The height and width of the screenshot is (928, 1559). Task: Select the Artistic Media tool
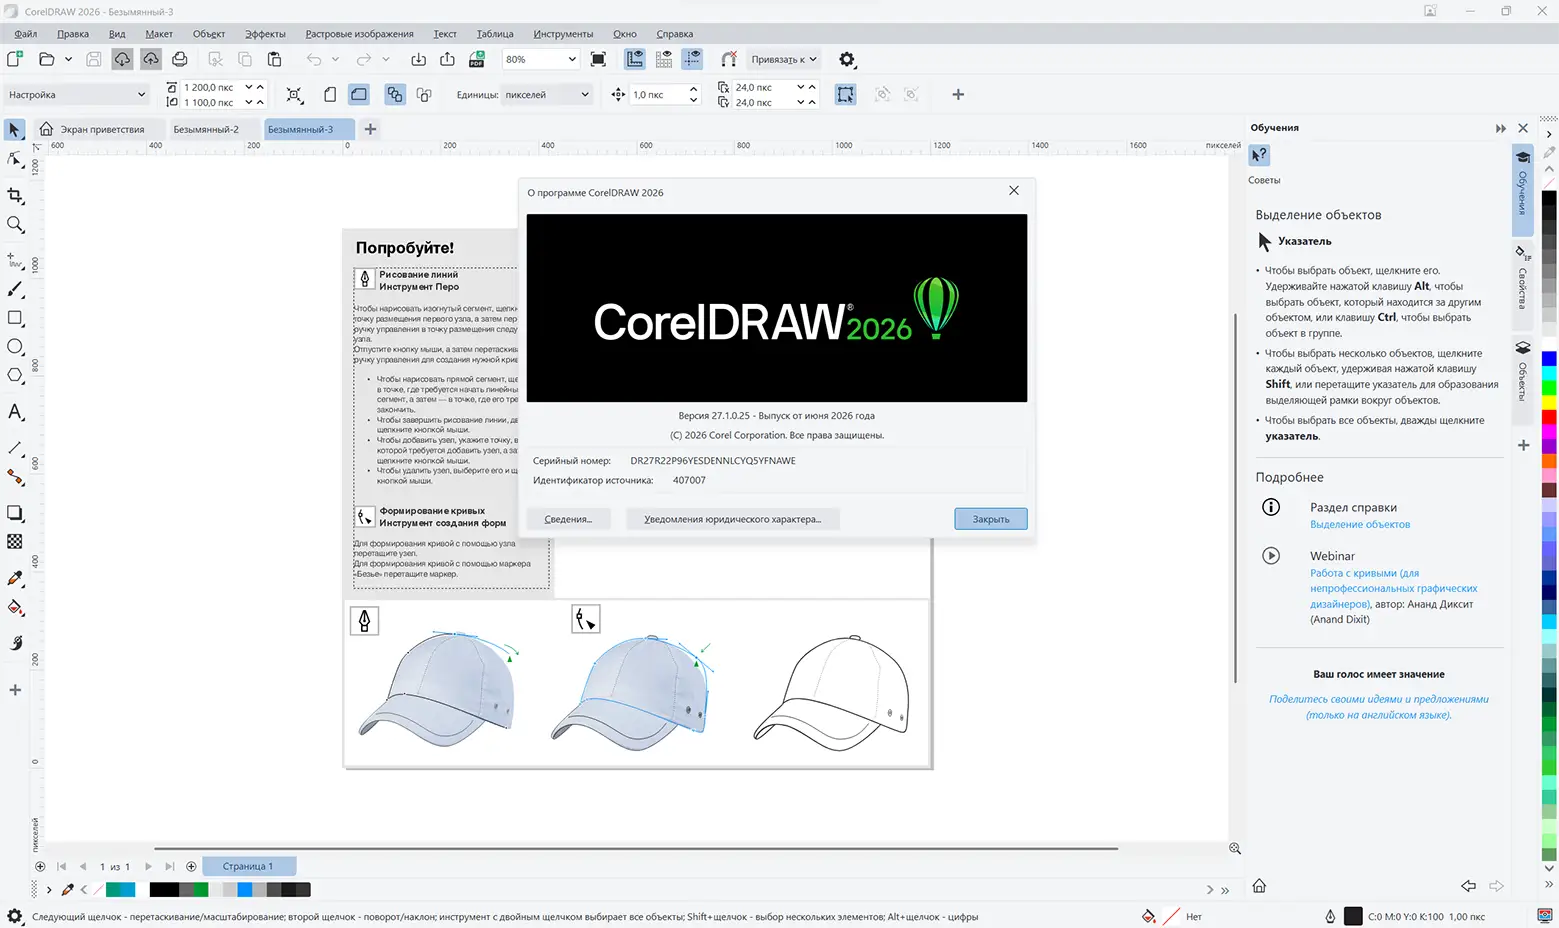click(15, 289)
